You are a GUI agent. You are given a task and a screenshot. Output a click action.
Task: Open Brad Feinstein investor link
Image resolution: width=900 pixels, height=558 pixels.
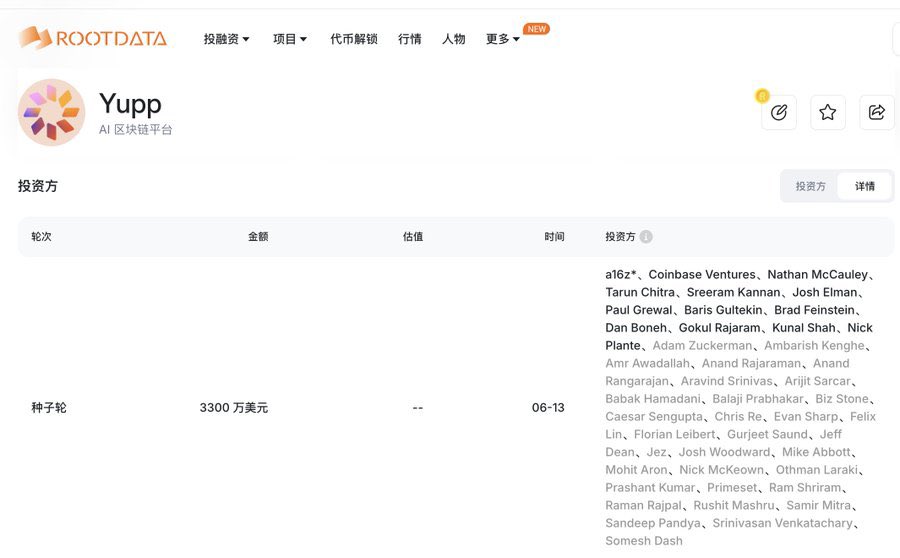pyautogui.click(x=814, y=310)
